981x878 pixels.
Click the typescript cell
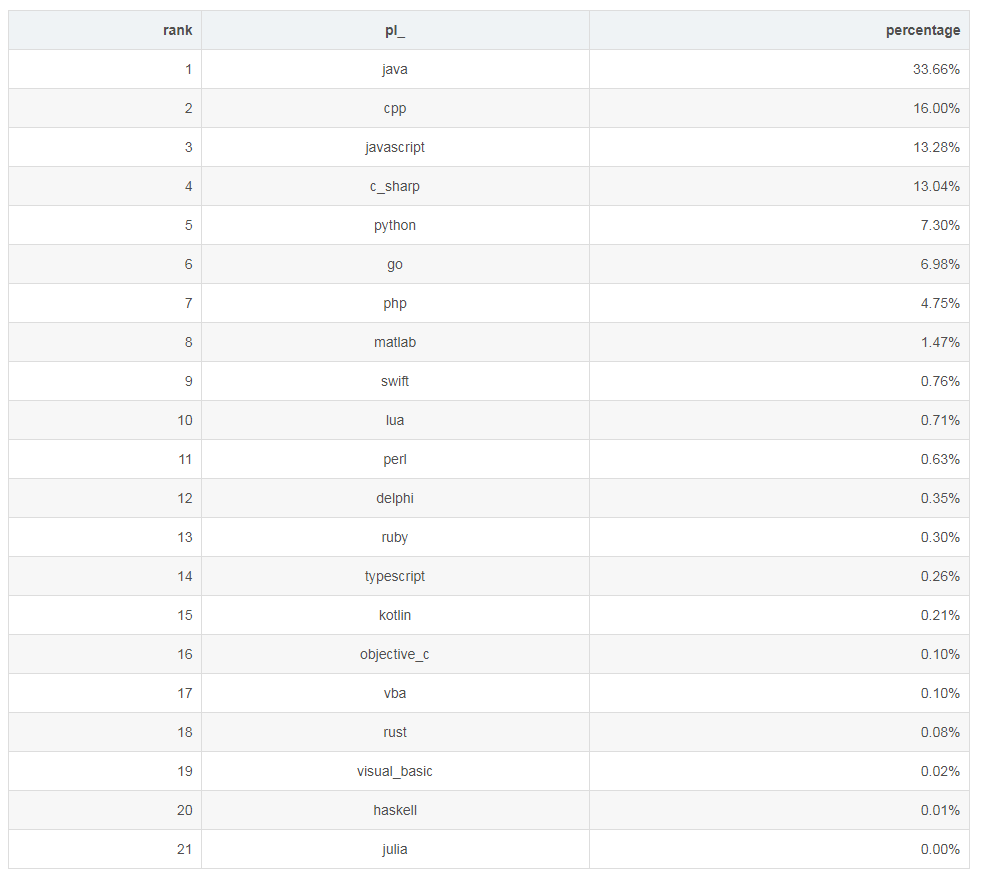coord(395,576)
